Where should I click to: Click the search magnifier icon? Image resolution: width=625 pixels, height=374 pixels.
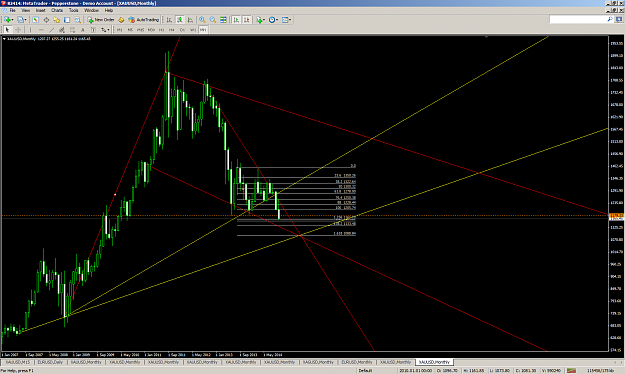610,19
